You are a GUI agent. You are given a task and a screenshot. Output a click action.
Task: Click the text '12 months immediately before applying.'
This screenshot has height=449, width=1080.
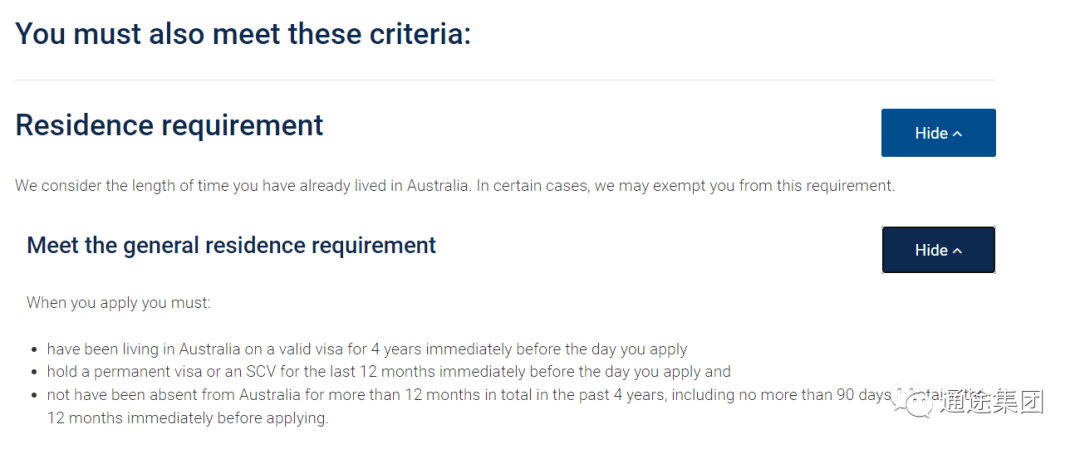(x=187, y=418)
